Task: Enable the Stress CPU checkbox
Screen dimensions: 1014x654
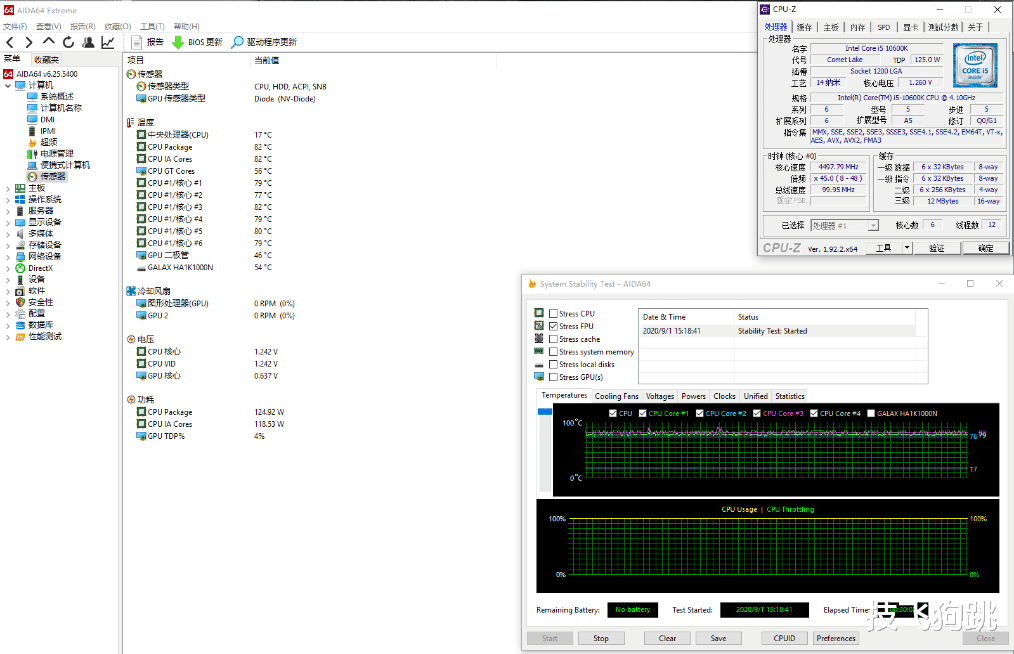Action: click(x=554, y=314)
